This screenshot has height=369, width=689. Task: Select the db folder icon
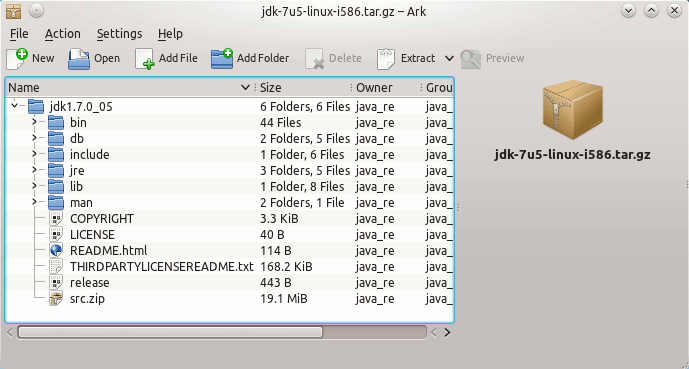pyautogui.click(x=56, y=138)
